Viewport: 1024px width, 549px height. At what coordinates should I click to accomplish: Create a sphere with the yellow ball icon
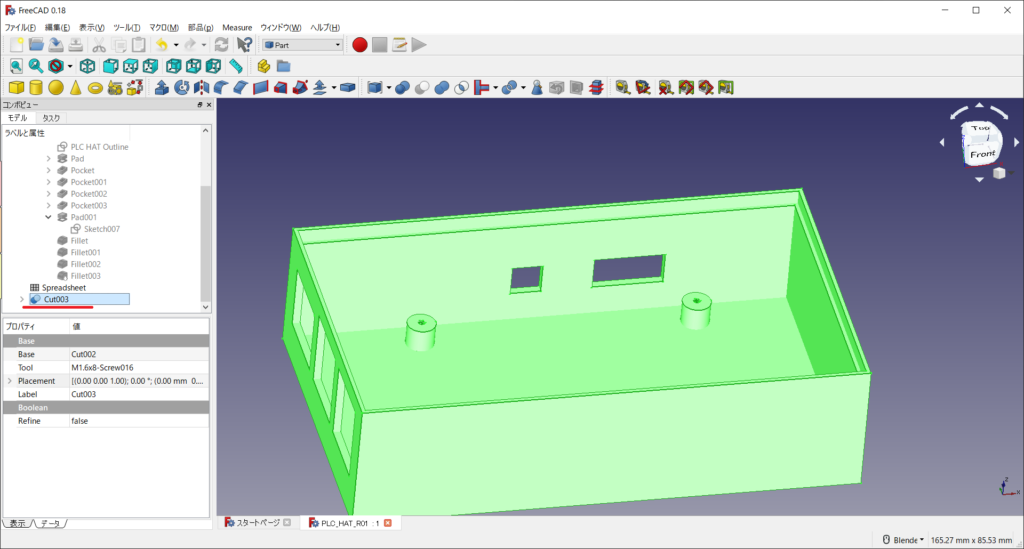[56, 88]
